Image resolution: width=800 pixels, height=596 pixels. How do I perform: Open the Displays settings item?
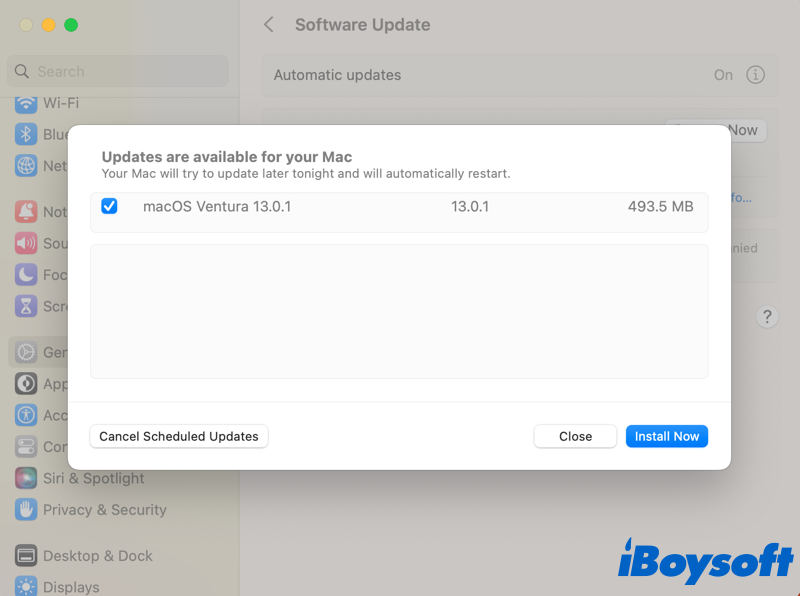70,587
